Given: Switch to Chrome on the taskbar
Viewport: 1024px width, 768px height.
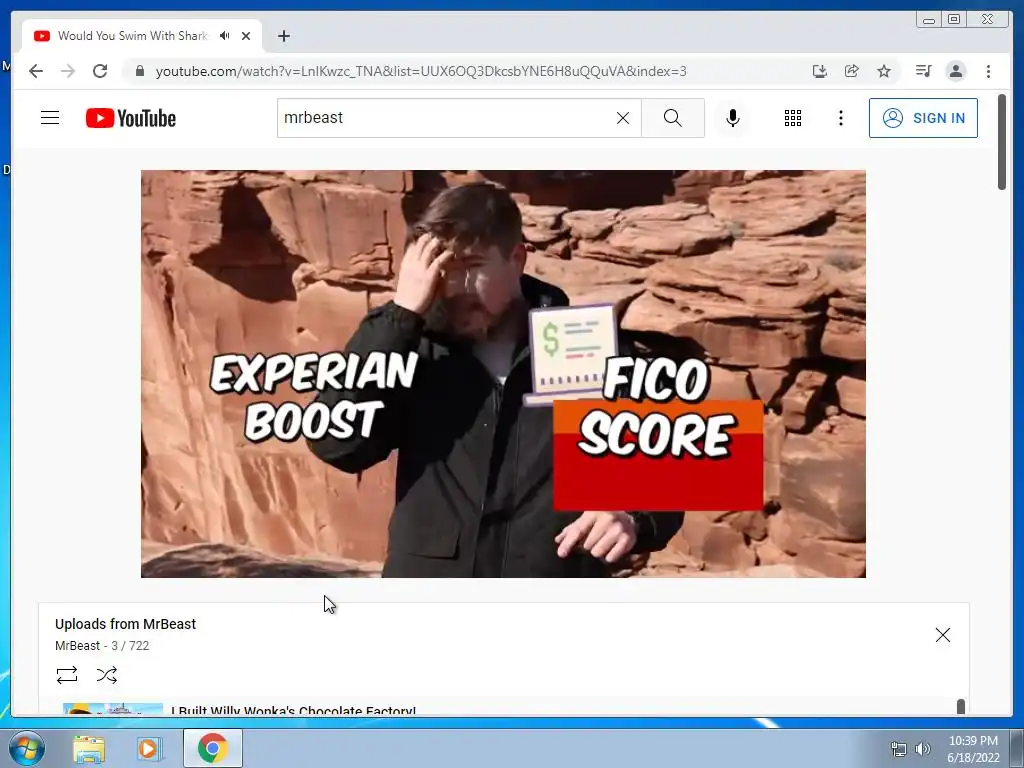Looking at the screenshot, I should 213,748.
